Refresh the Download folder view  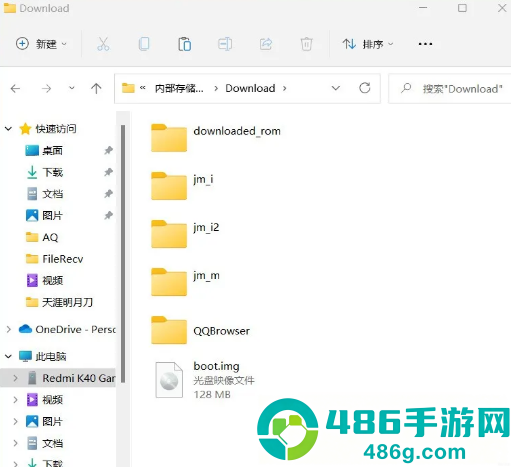[365, 88]
